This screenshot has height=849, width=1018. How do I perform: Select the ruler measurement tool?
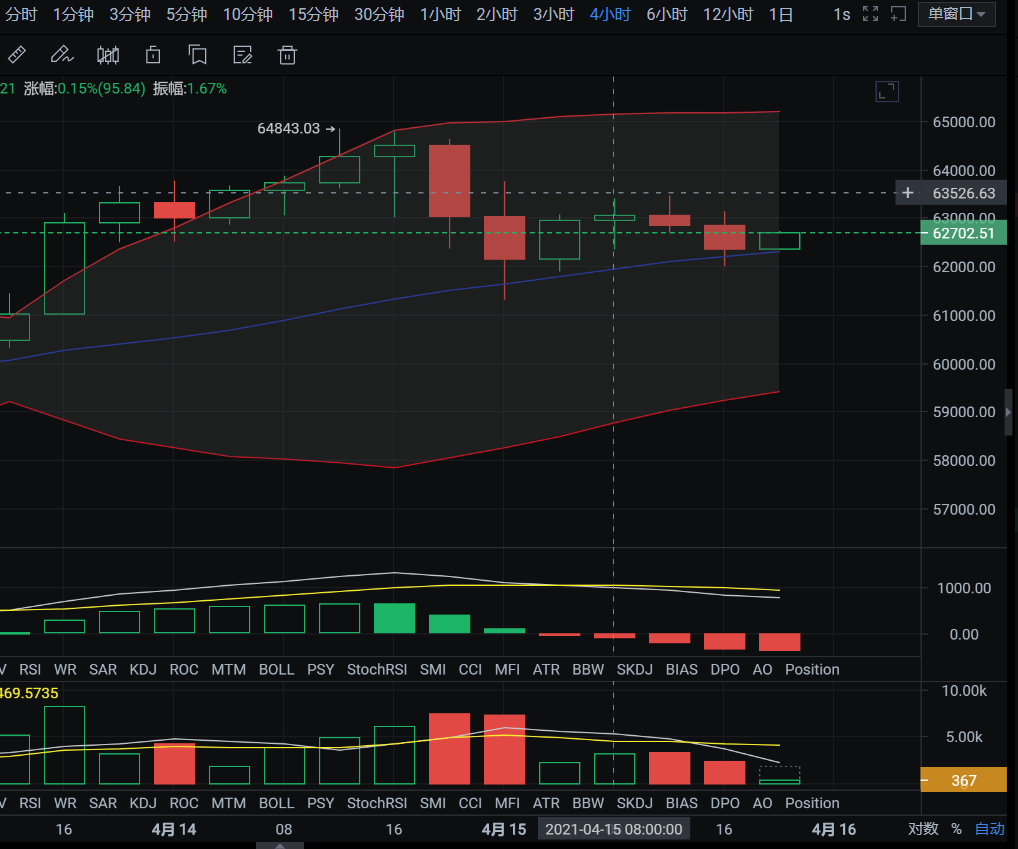17,54
